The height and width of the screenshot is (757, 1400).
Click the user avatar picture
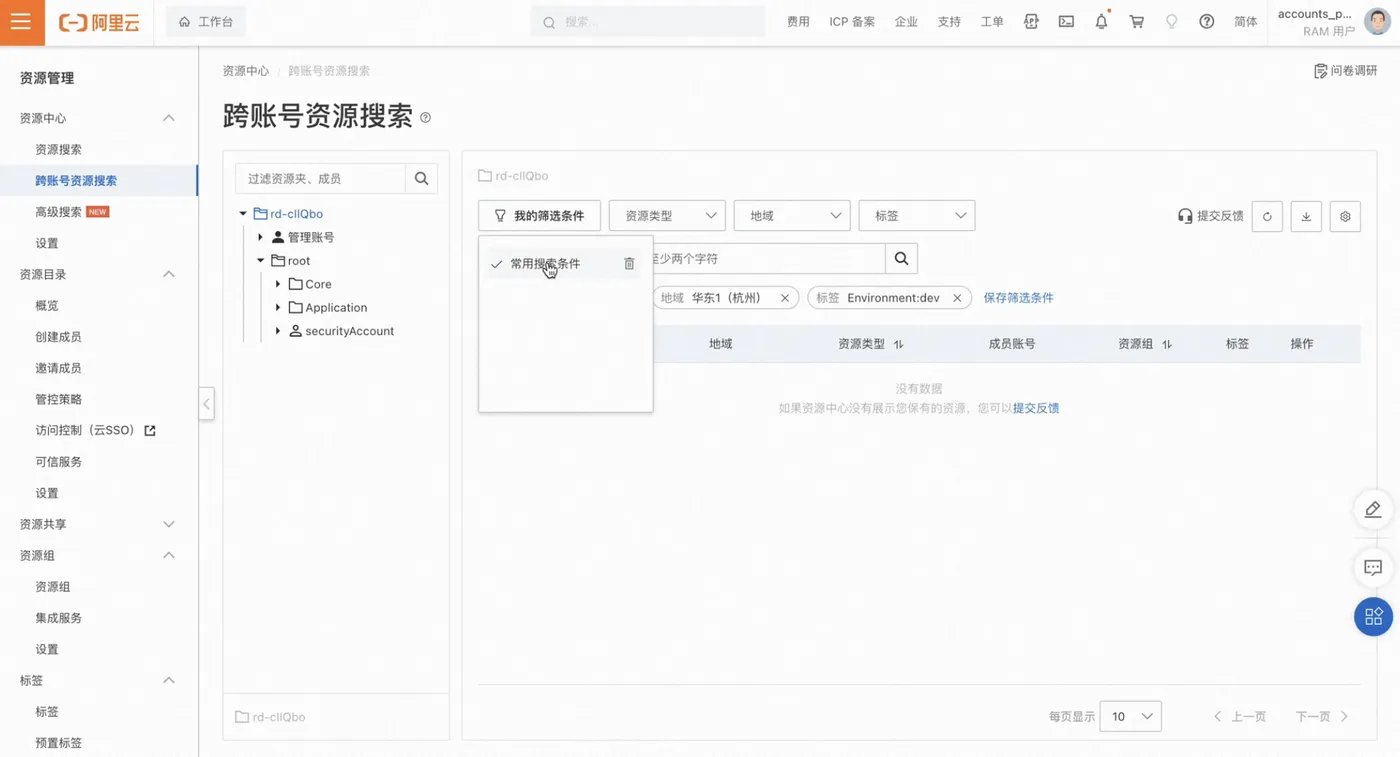click(1378, 21)
